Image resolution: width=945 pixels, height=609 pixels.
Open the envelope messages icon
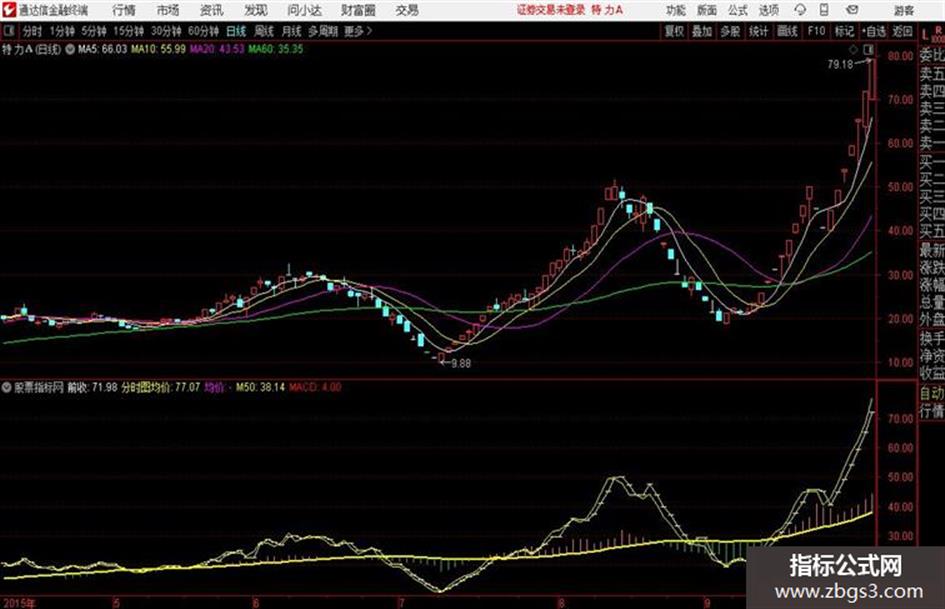pyautogui.click(x=852, y=10)
